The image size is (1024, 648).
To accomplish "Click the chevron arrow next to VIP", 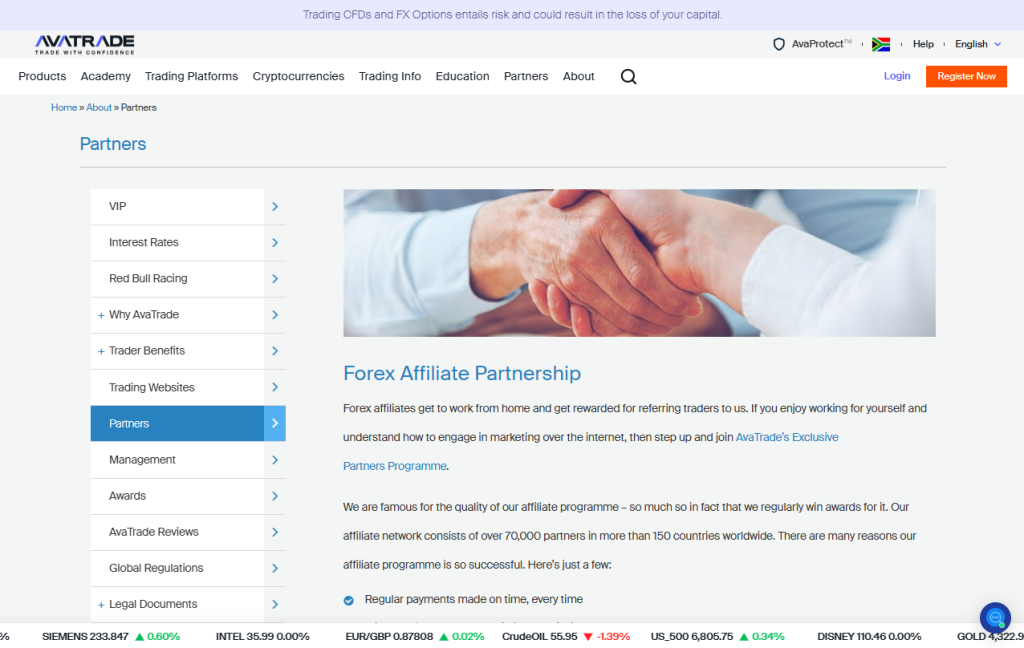I will pos(274,206).
